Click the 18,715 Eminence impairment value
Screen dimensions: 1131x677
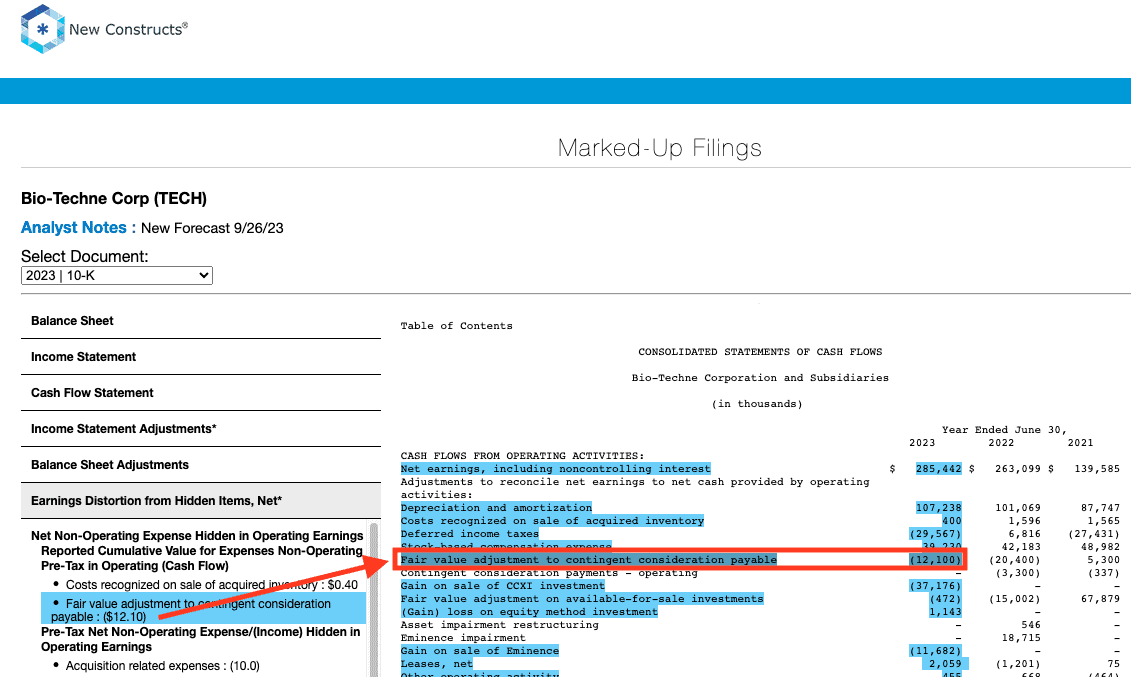tap(1021, 637)
